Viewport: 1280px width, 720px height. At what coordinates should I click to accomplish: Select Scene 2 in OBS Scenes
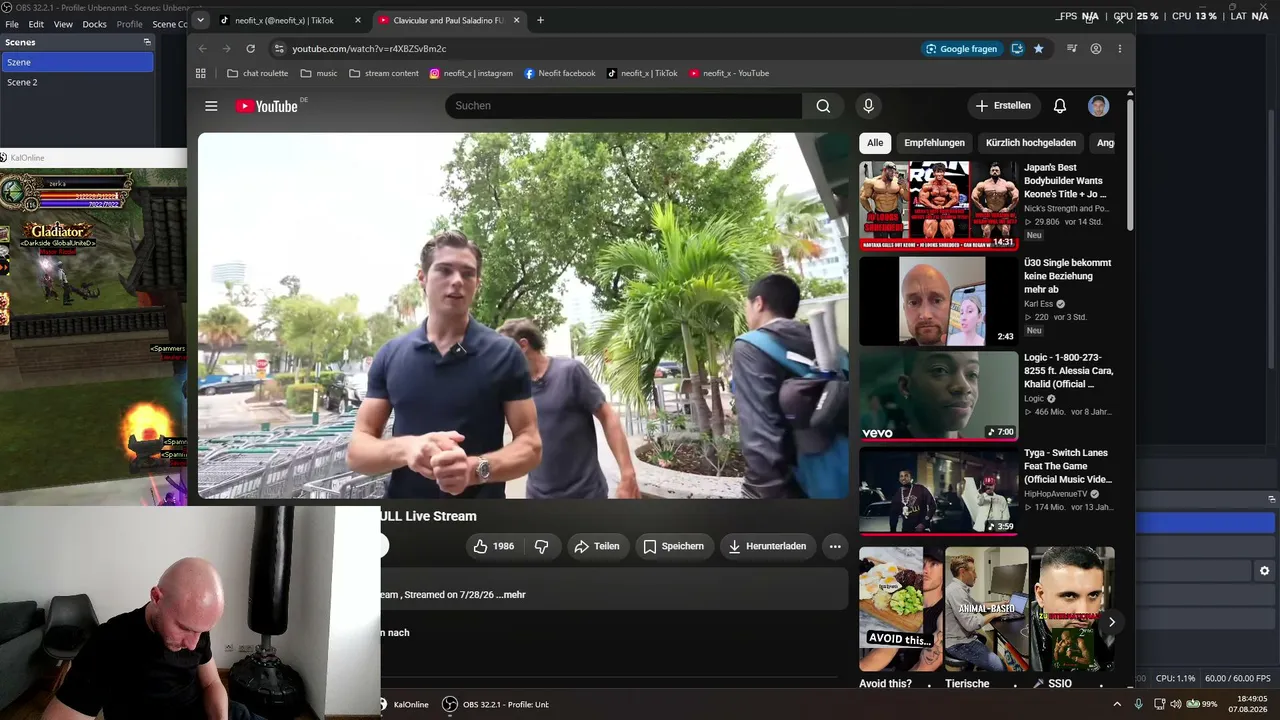tap(77, 82)
